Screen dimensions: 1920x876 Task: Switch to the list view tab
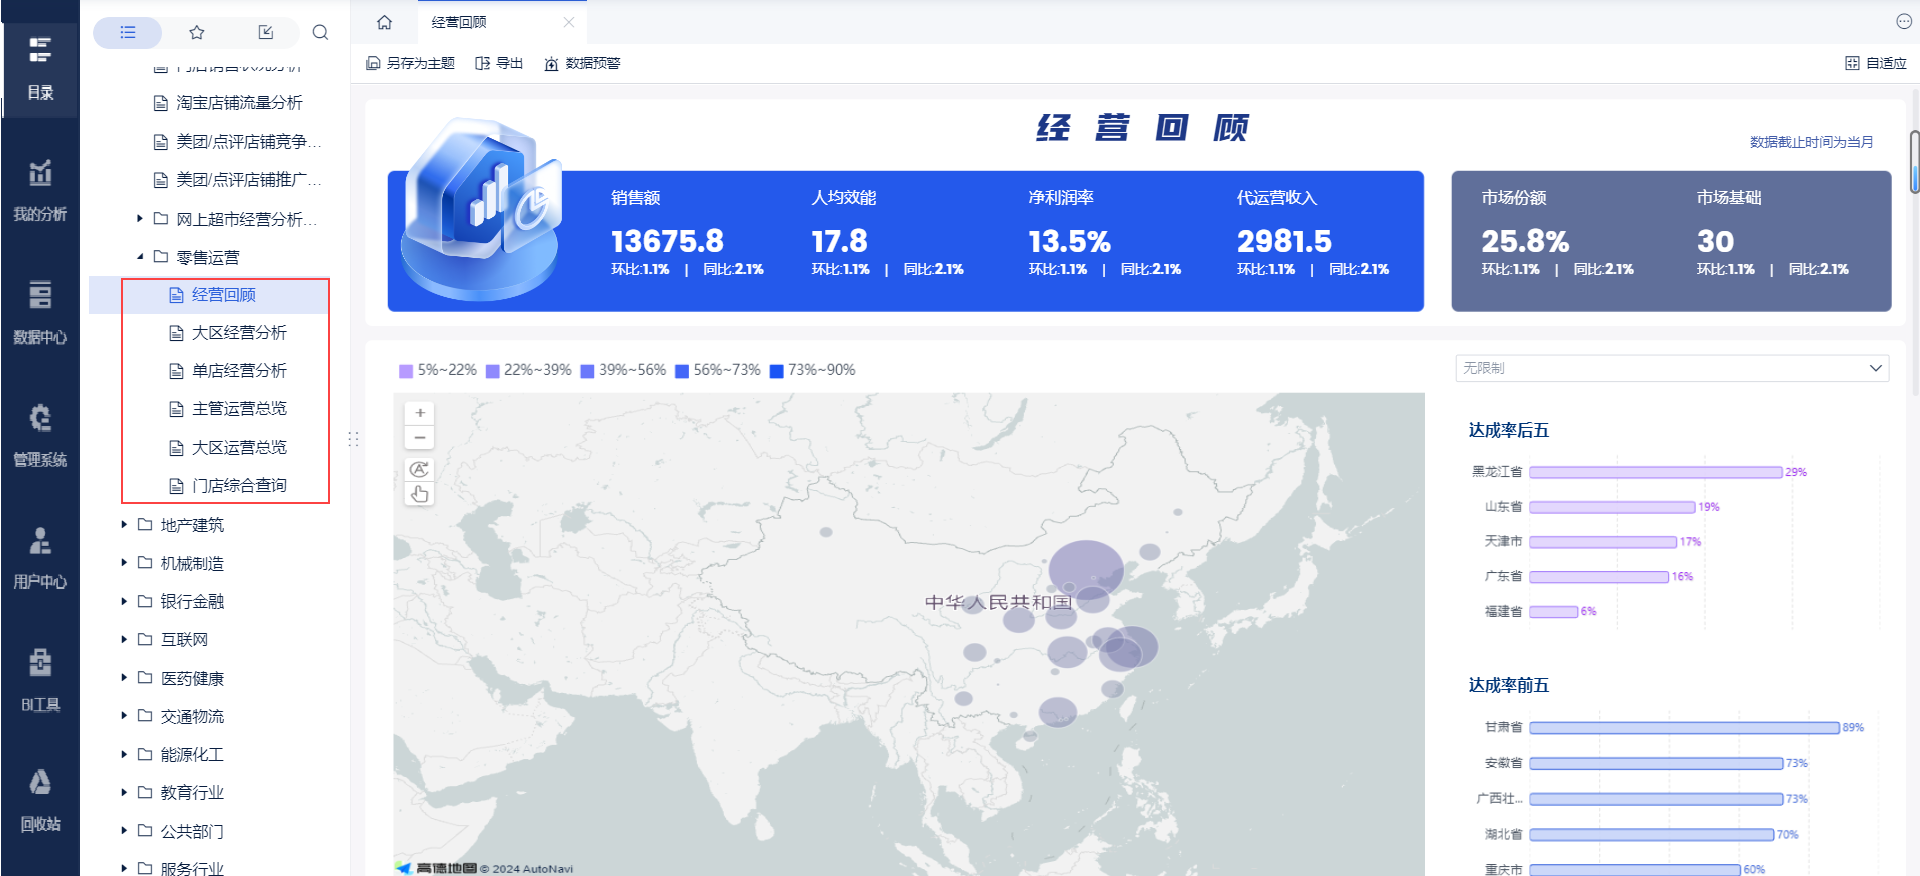click(128, 33)
